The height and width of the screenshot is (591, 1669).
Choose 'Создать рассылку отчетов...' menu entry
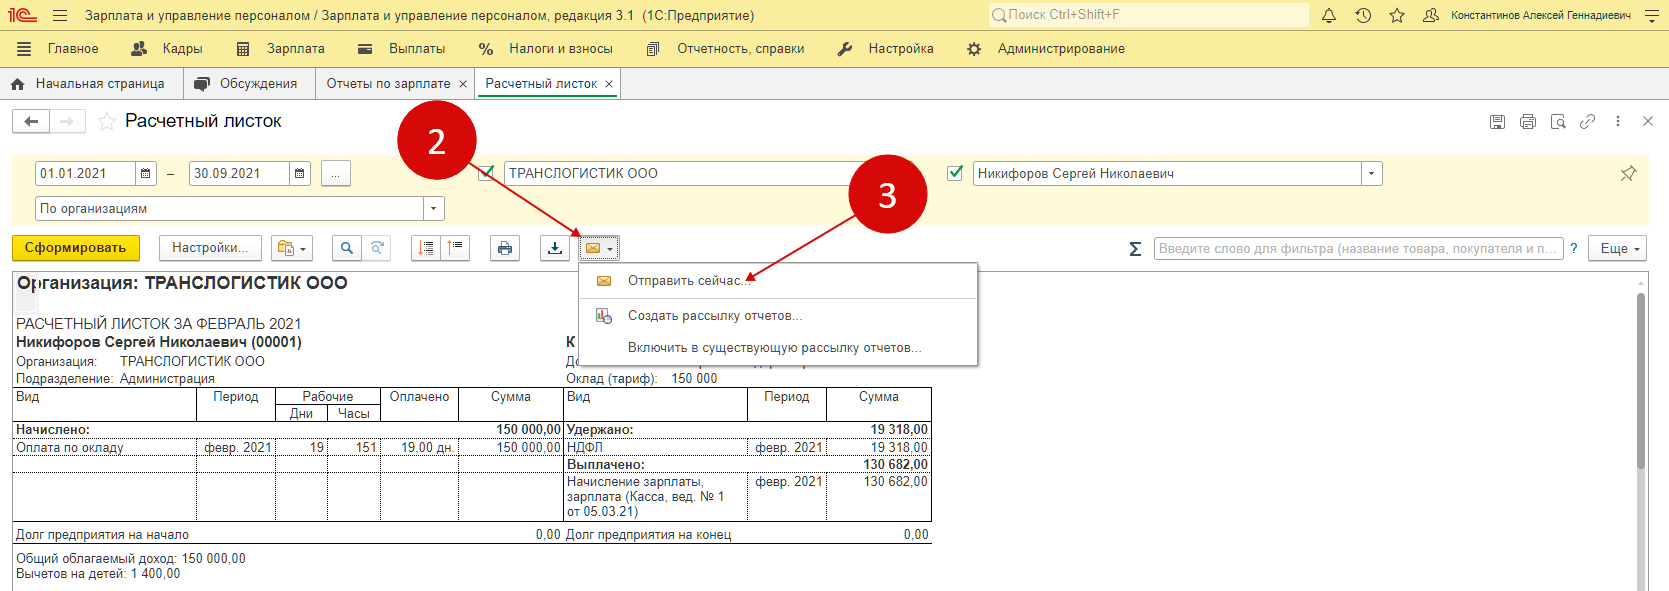714,316
